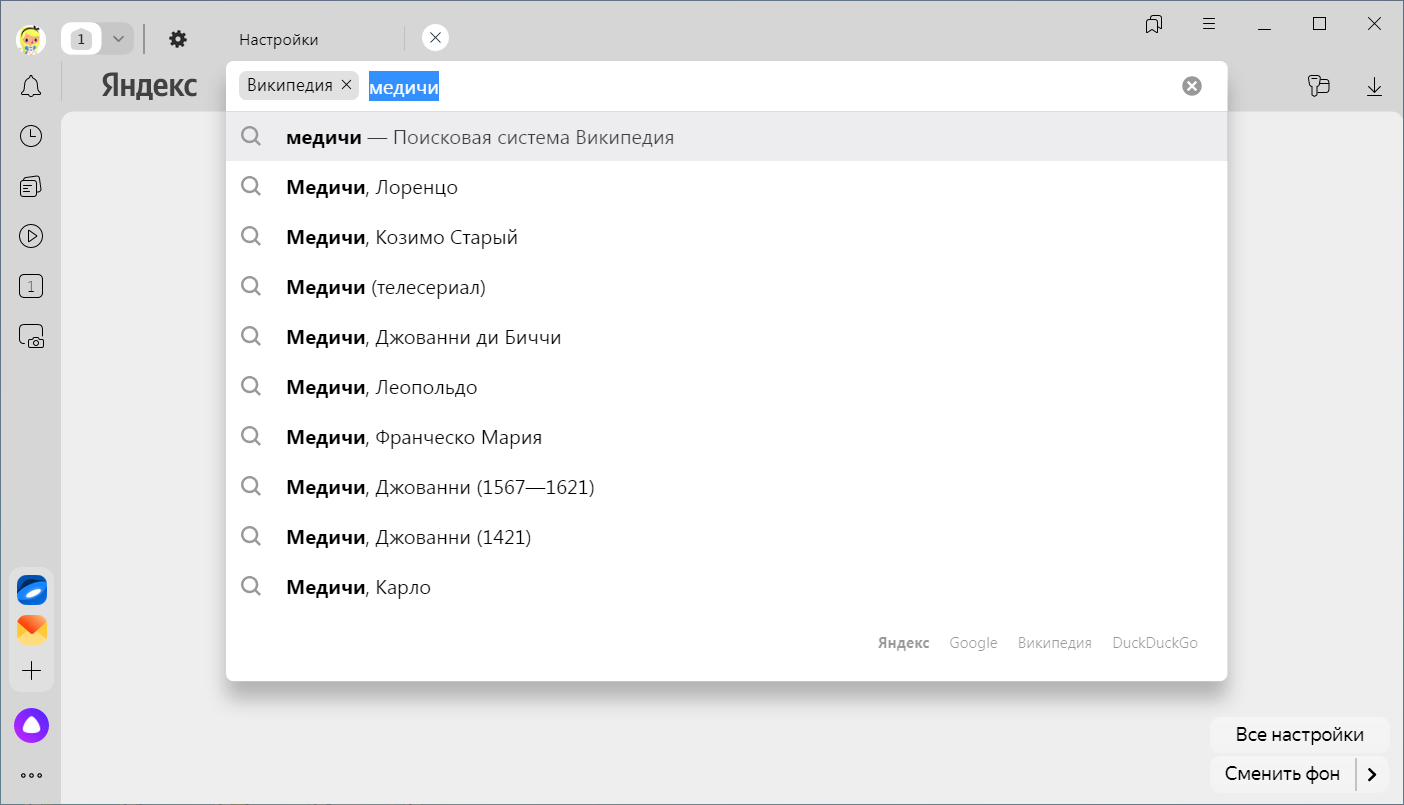Click the Яндекс logo
1404x805 pixels.
(x=149, y=86)
